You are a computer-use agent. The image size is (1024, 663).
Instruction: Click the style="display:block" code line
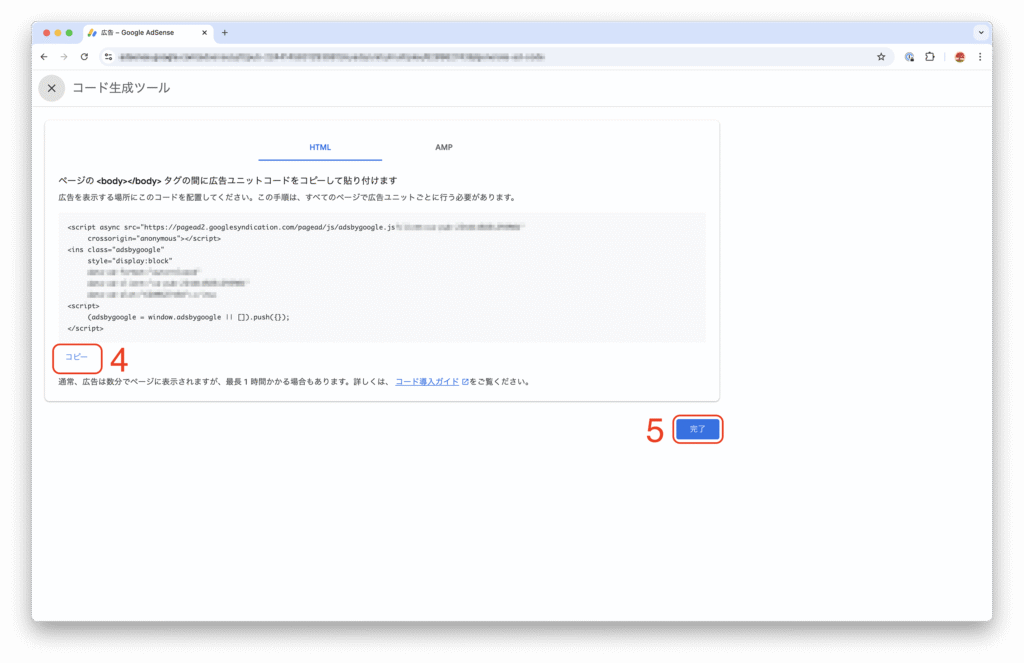[x=130, y=261]
